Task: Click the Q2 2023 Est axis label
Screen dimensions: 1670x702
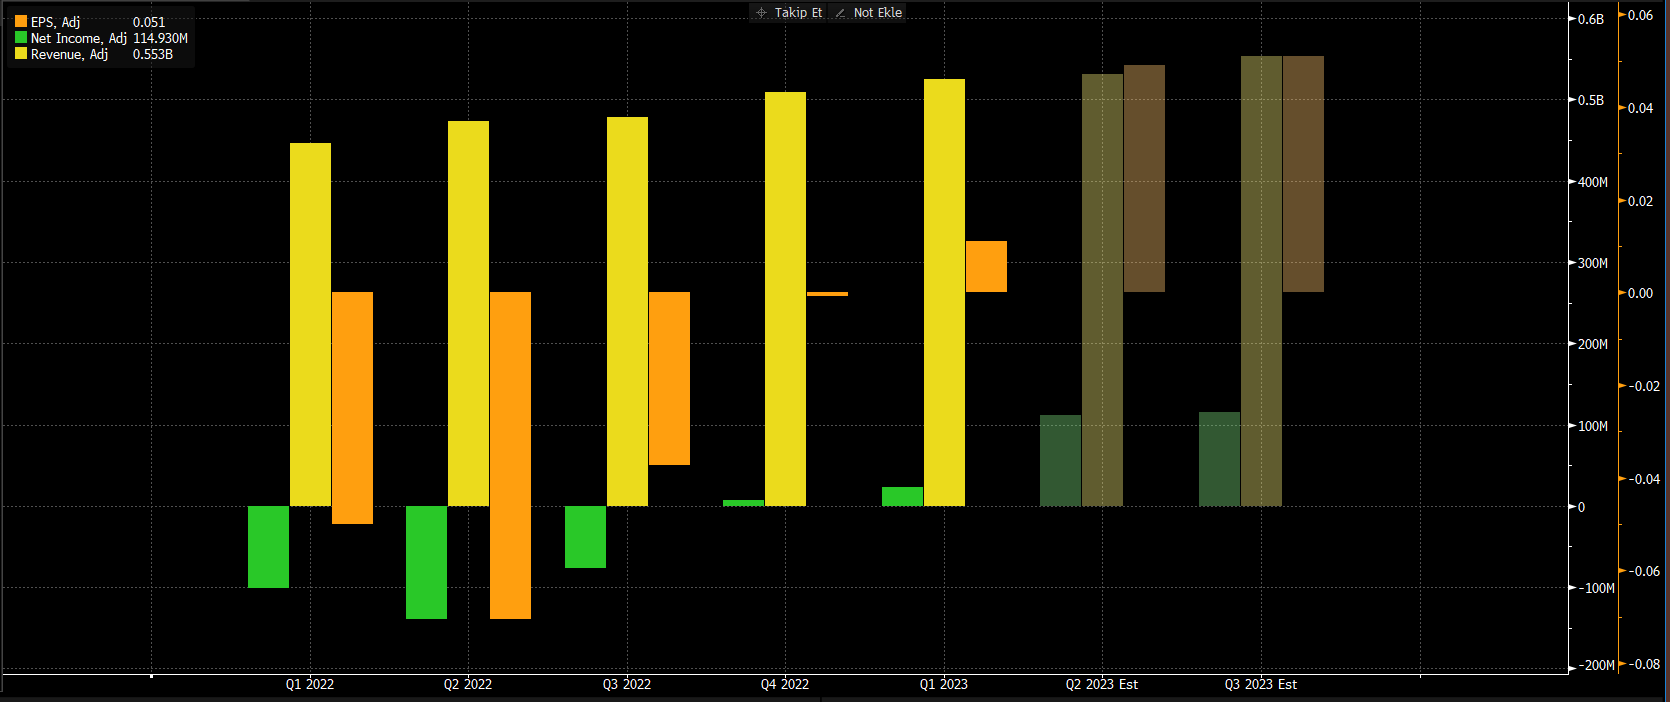Action: click(1102, 684)
